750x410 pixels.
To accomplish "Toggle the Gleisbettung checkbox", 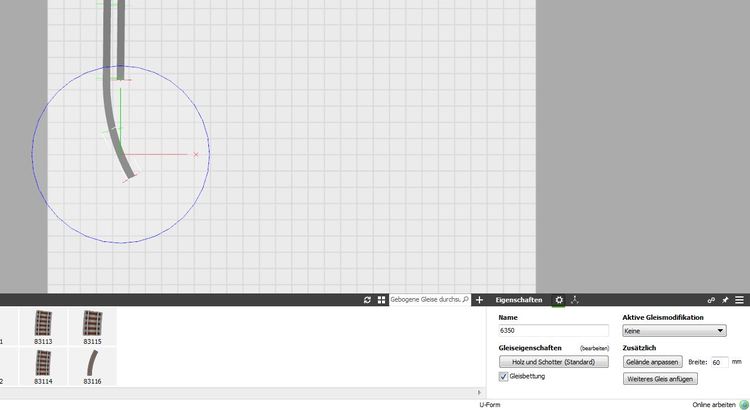I will pyautogui.click(x=504, y=377).
